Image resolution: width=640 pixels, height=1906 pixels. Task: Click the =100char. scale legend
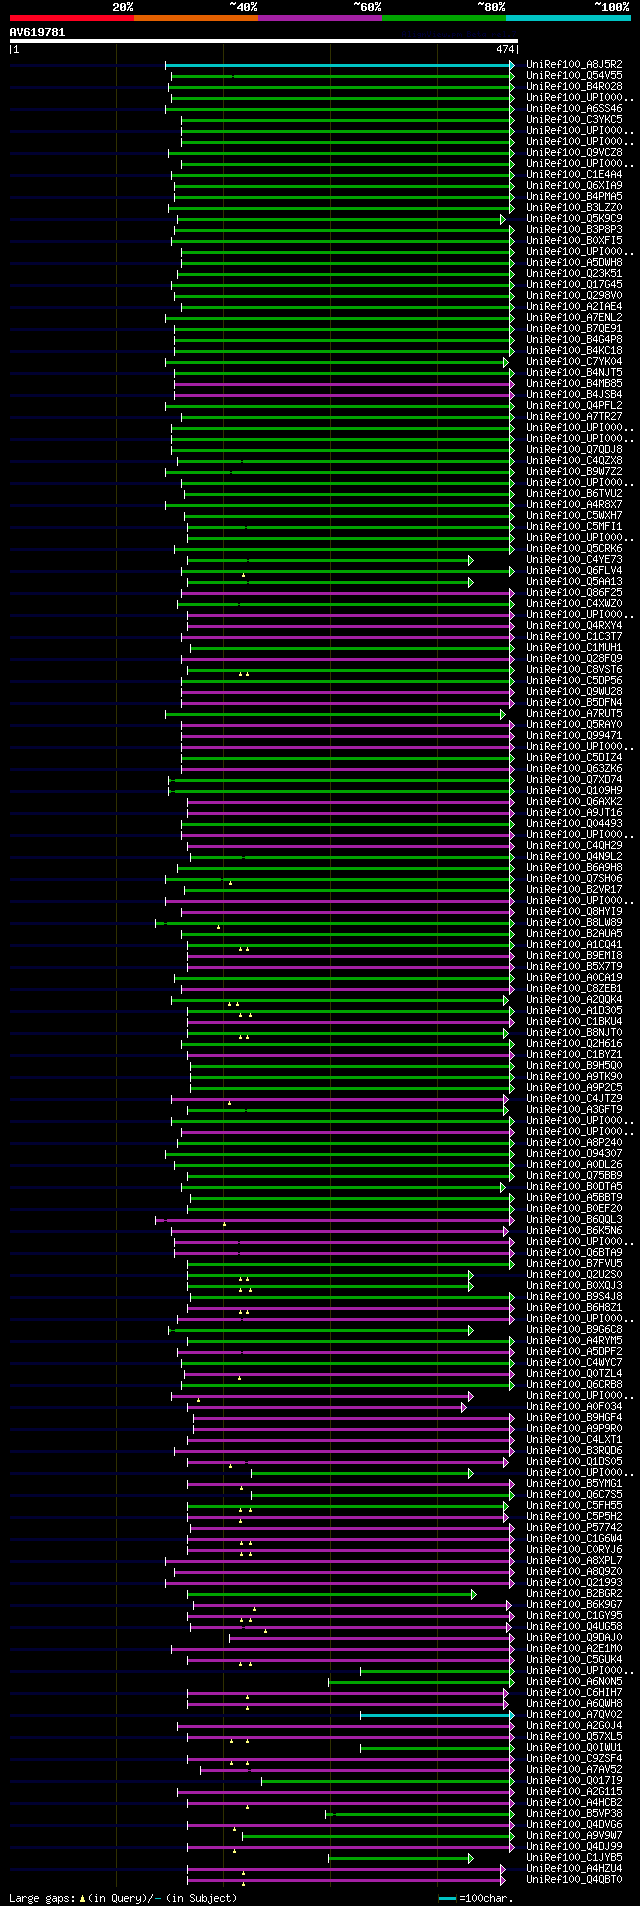(476, 1897)
